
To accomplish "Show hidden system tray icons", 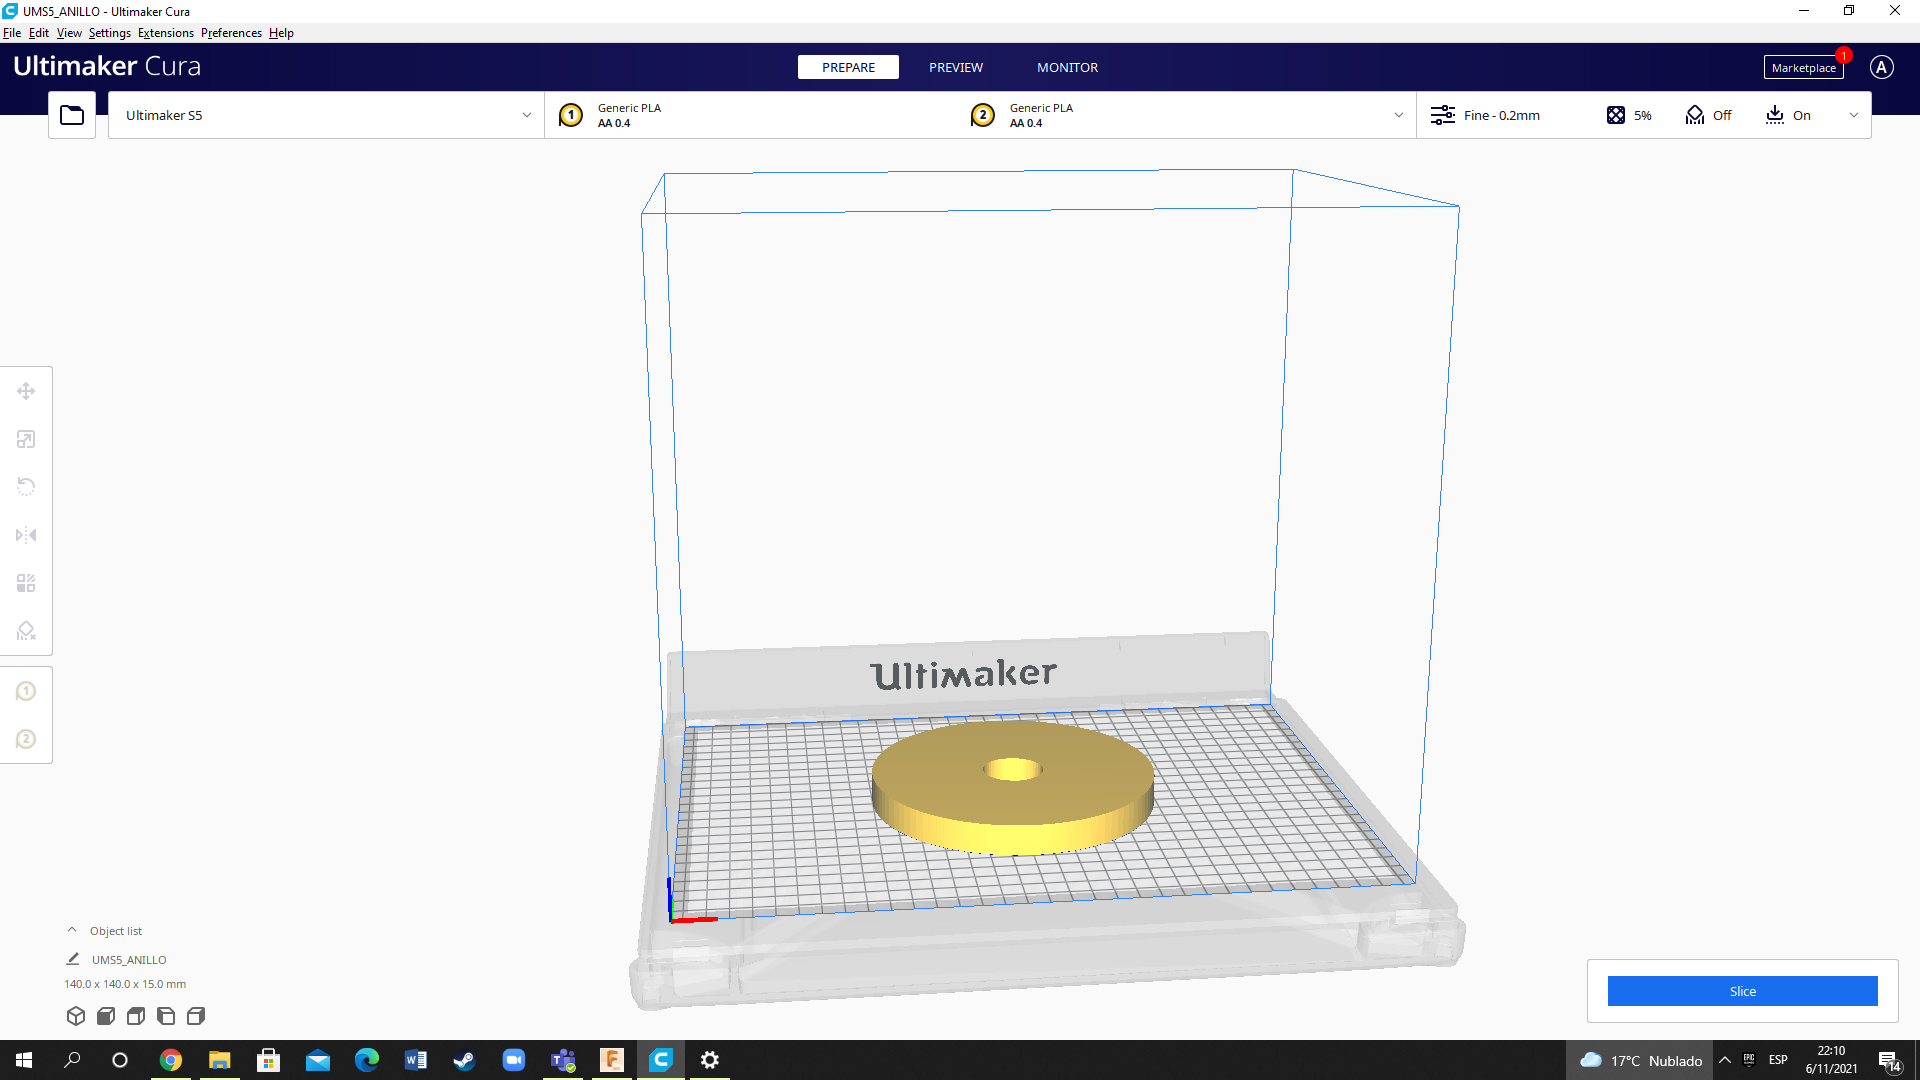I will [1725, 1060].
